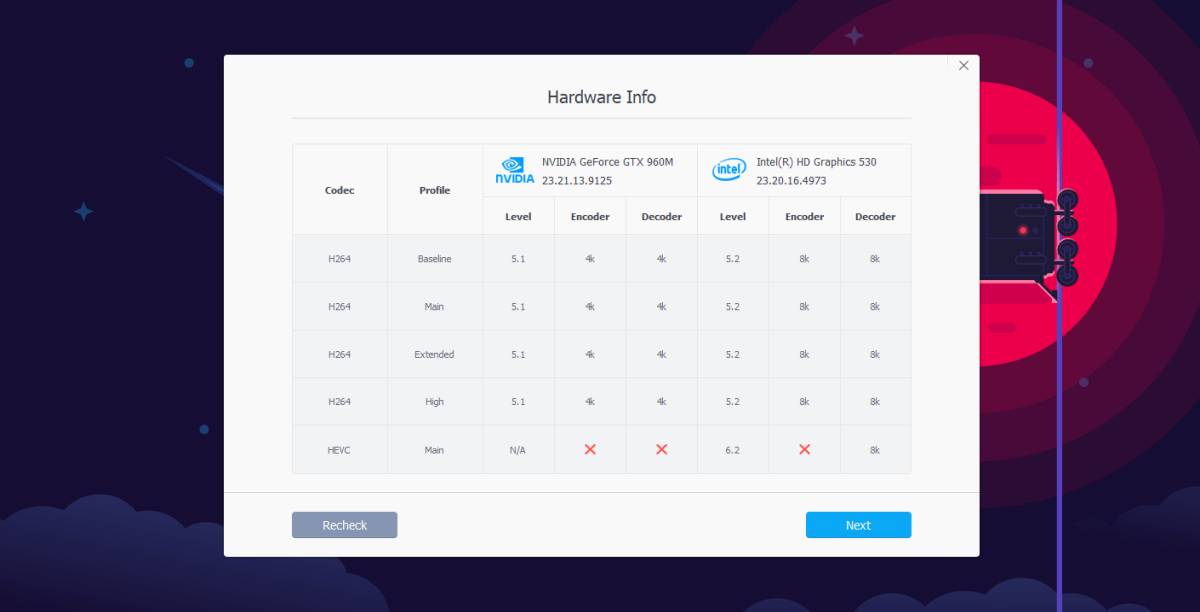Select the H264 cell in the High row
The height and width of the screenshot is (612, 1200).
click(x=340, y=402)
